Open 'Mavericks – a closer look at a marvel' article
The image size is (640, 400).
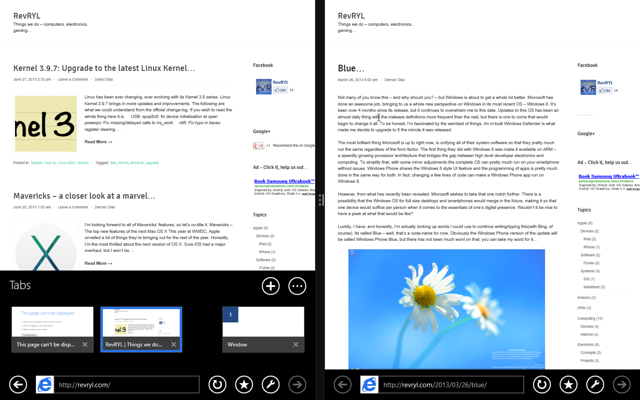click(84, 196)
